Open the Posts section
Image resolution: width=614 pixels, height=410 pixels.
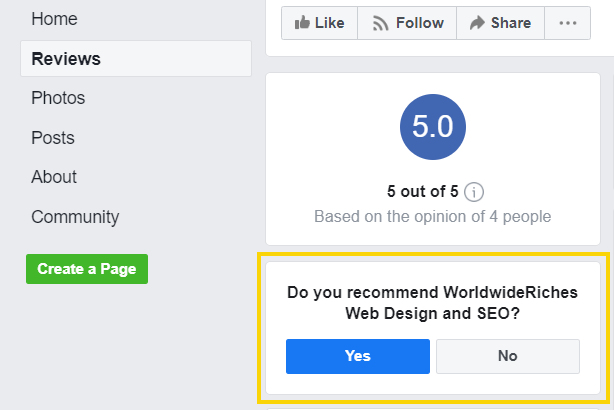53,138
